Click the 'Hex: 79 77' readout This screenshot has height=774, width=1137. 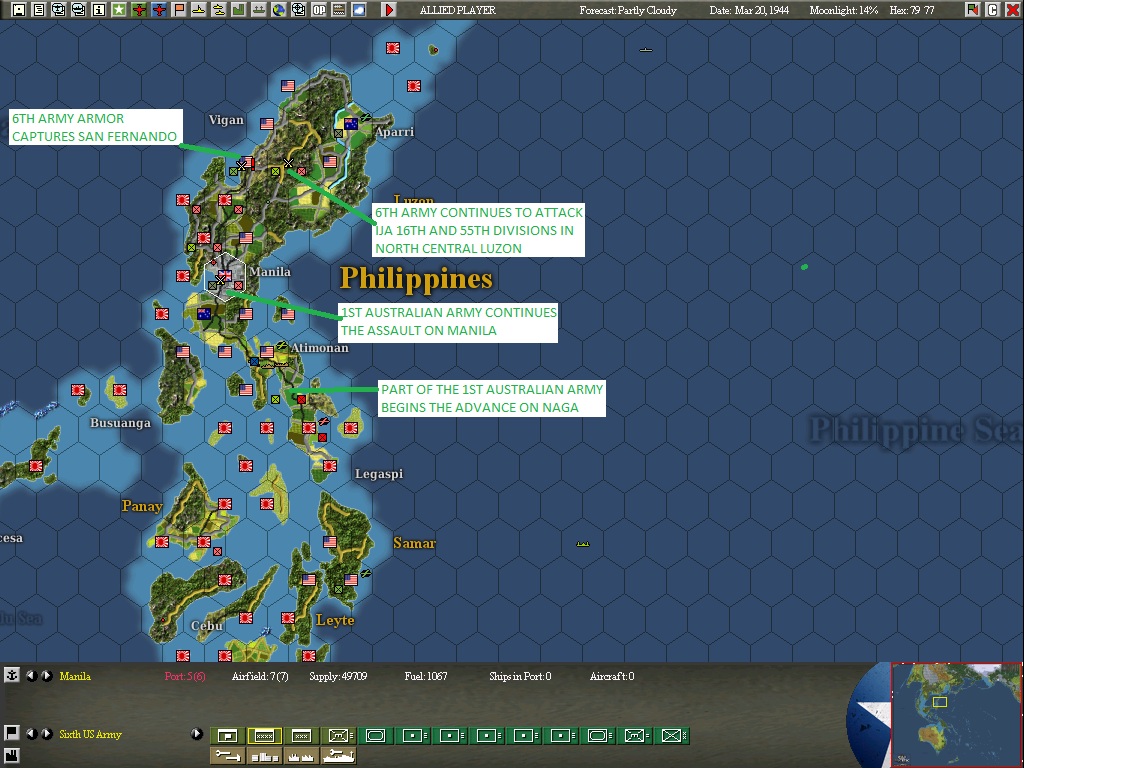pyautogui.click(x=911, y=10)
